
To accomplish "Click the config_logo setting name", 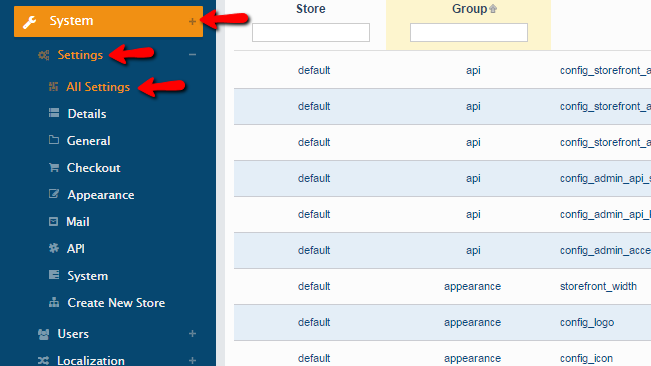I will click(587, 322).
